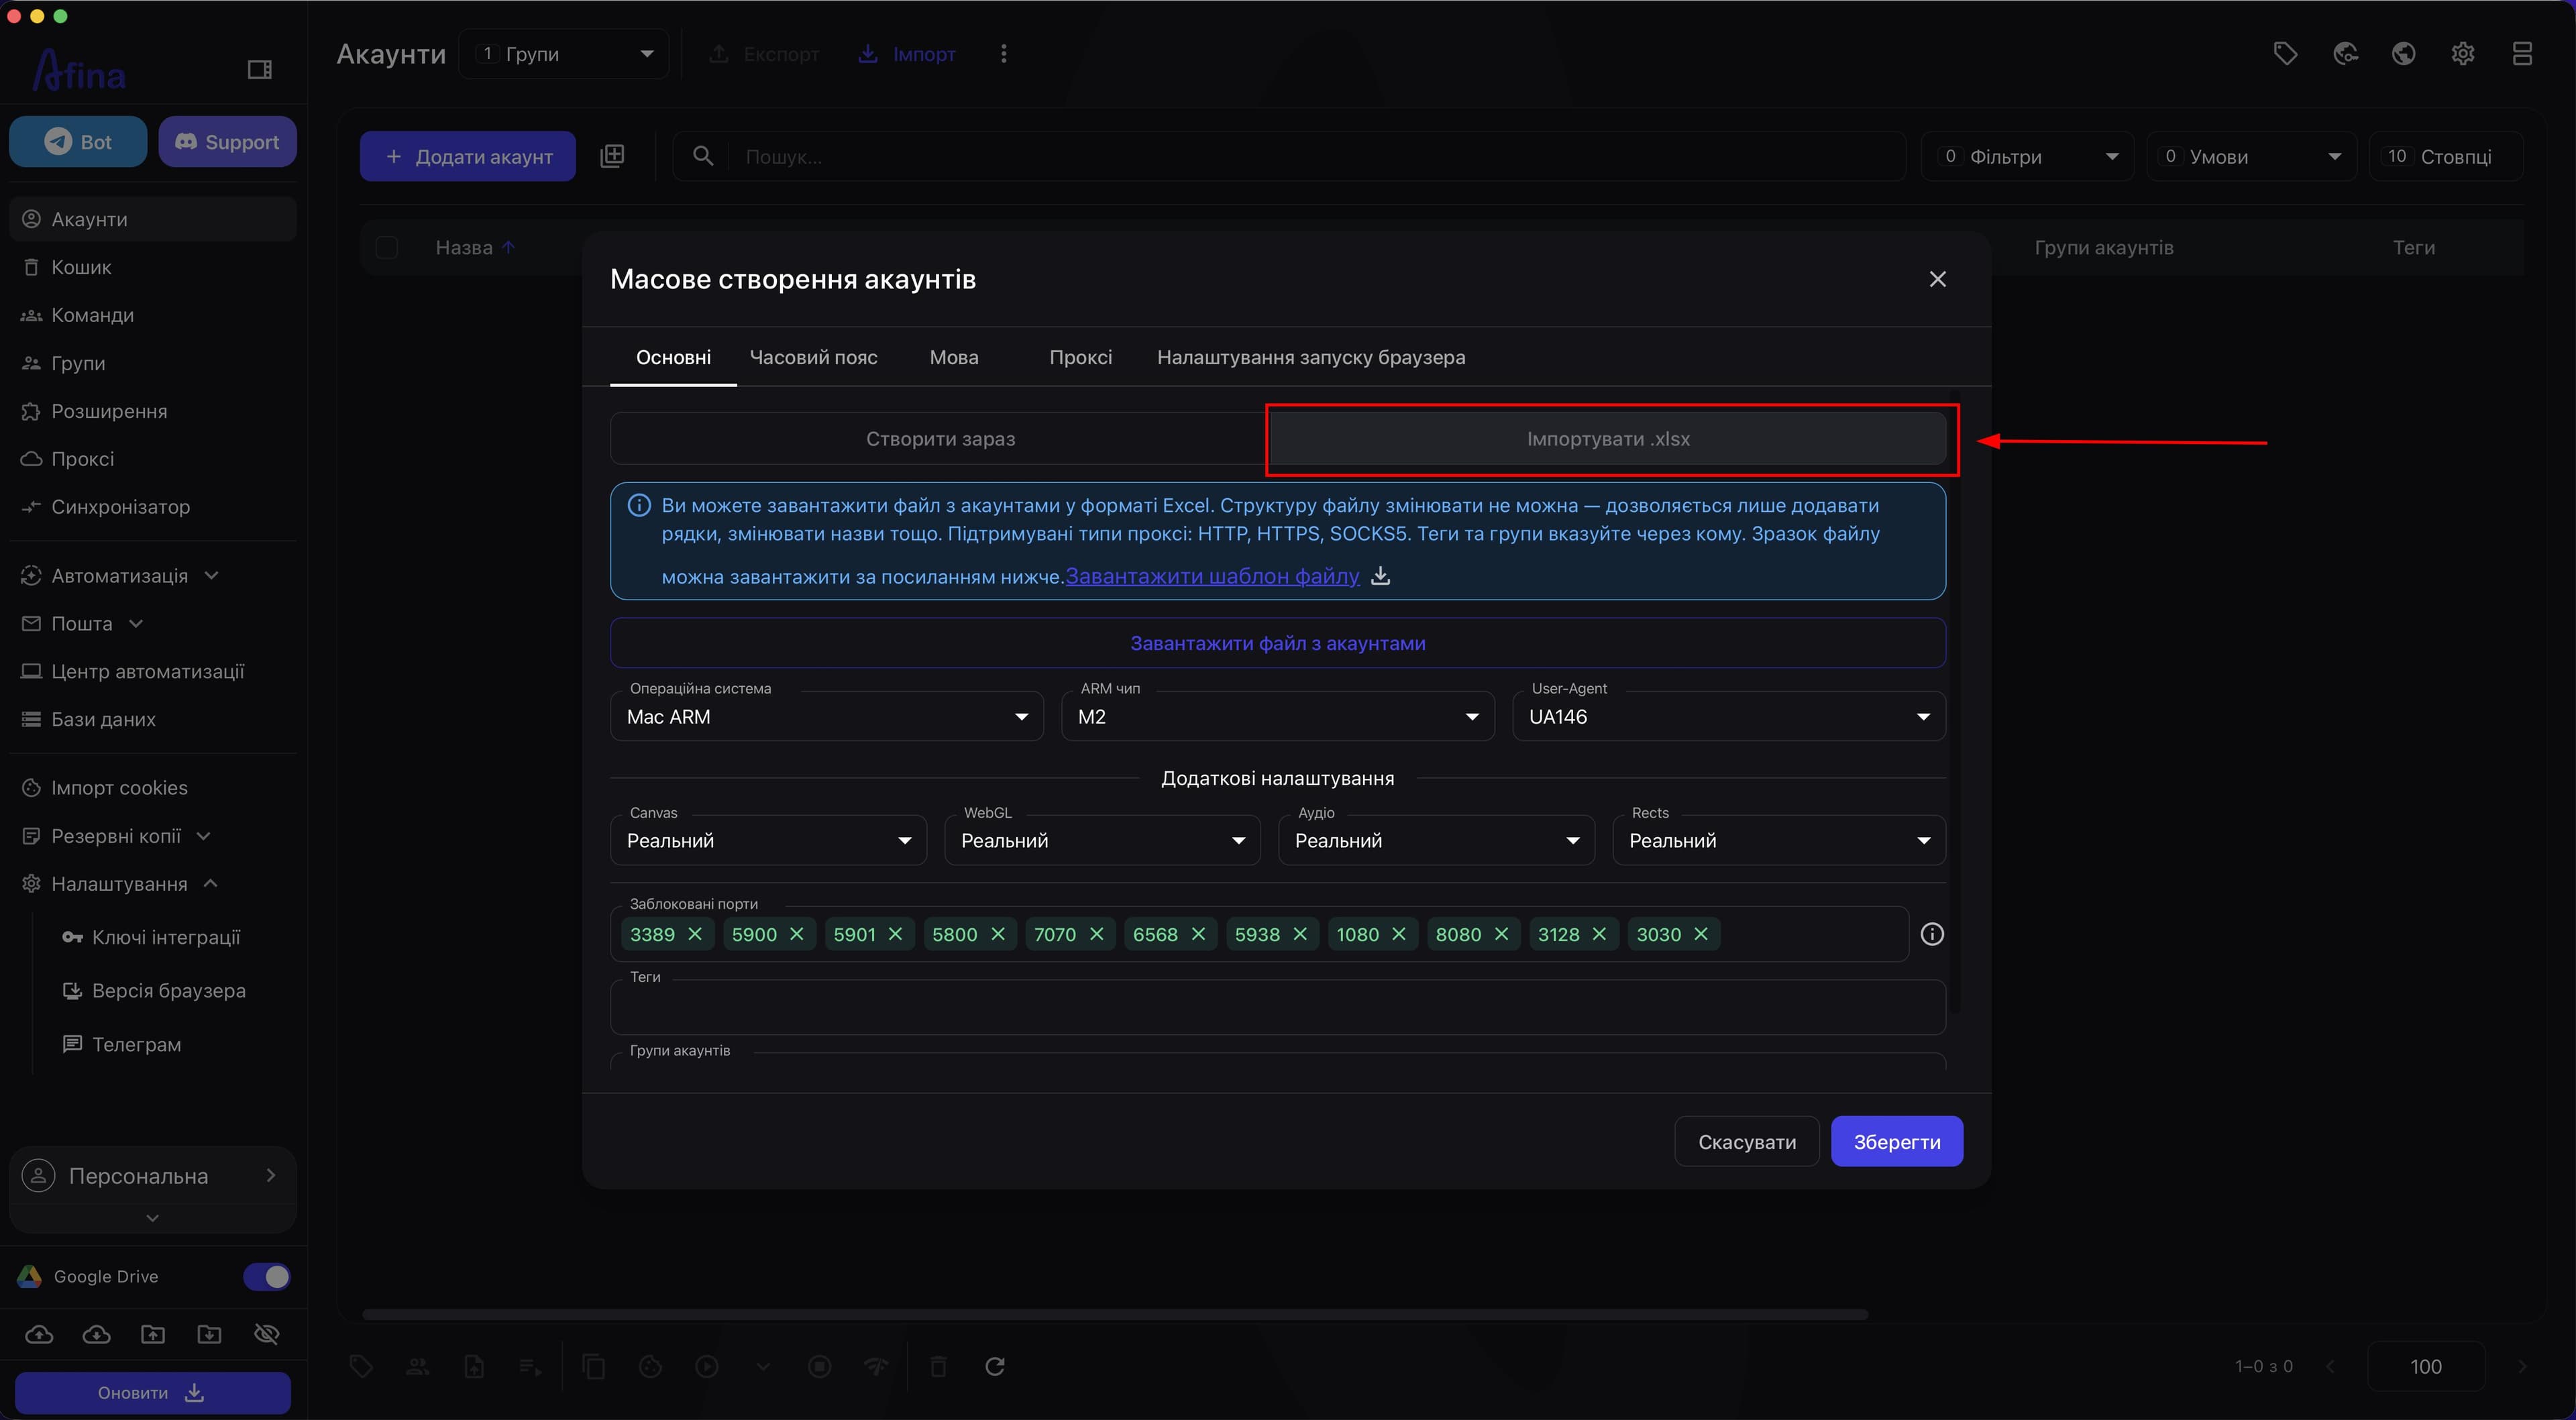Viewport: 2576px width, 1420px height.
Task: Open Налаштування запуску браузера tab
Action: tap(1311, 358)
